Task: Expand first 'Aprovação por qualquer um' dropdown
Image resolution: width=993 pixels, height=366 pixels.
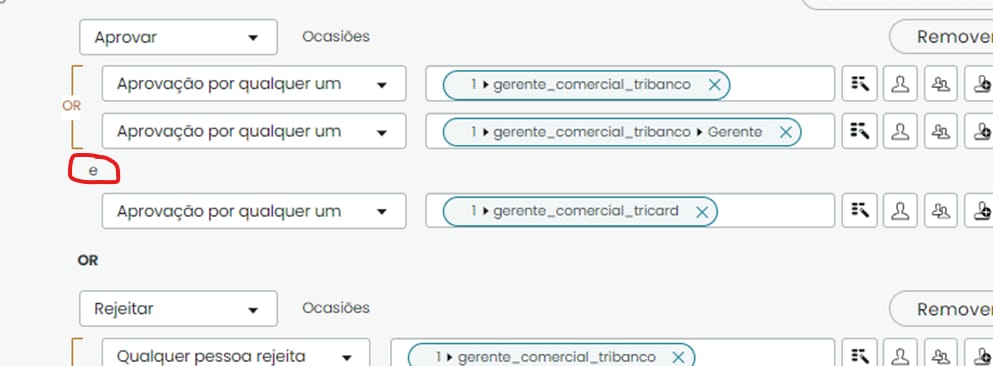Action: point(254,84)
